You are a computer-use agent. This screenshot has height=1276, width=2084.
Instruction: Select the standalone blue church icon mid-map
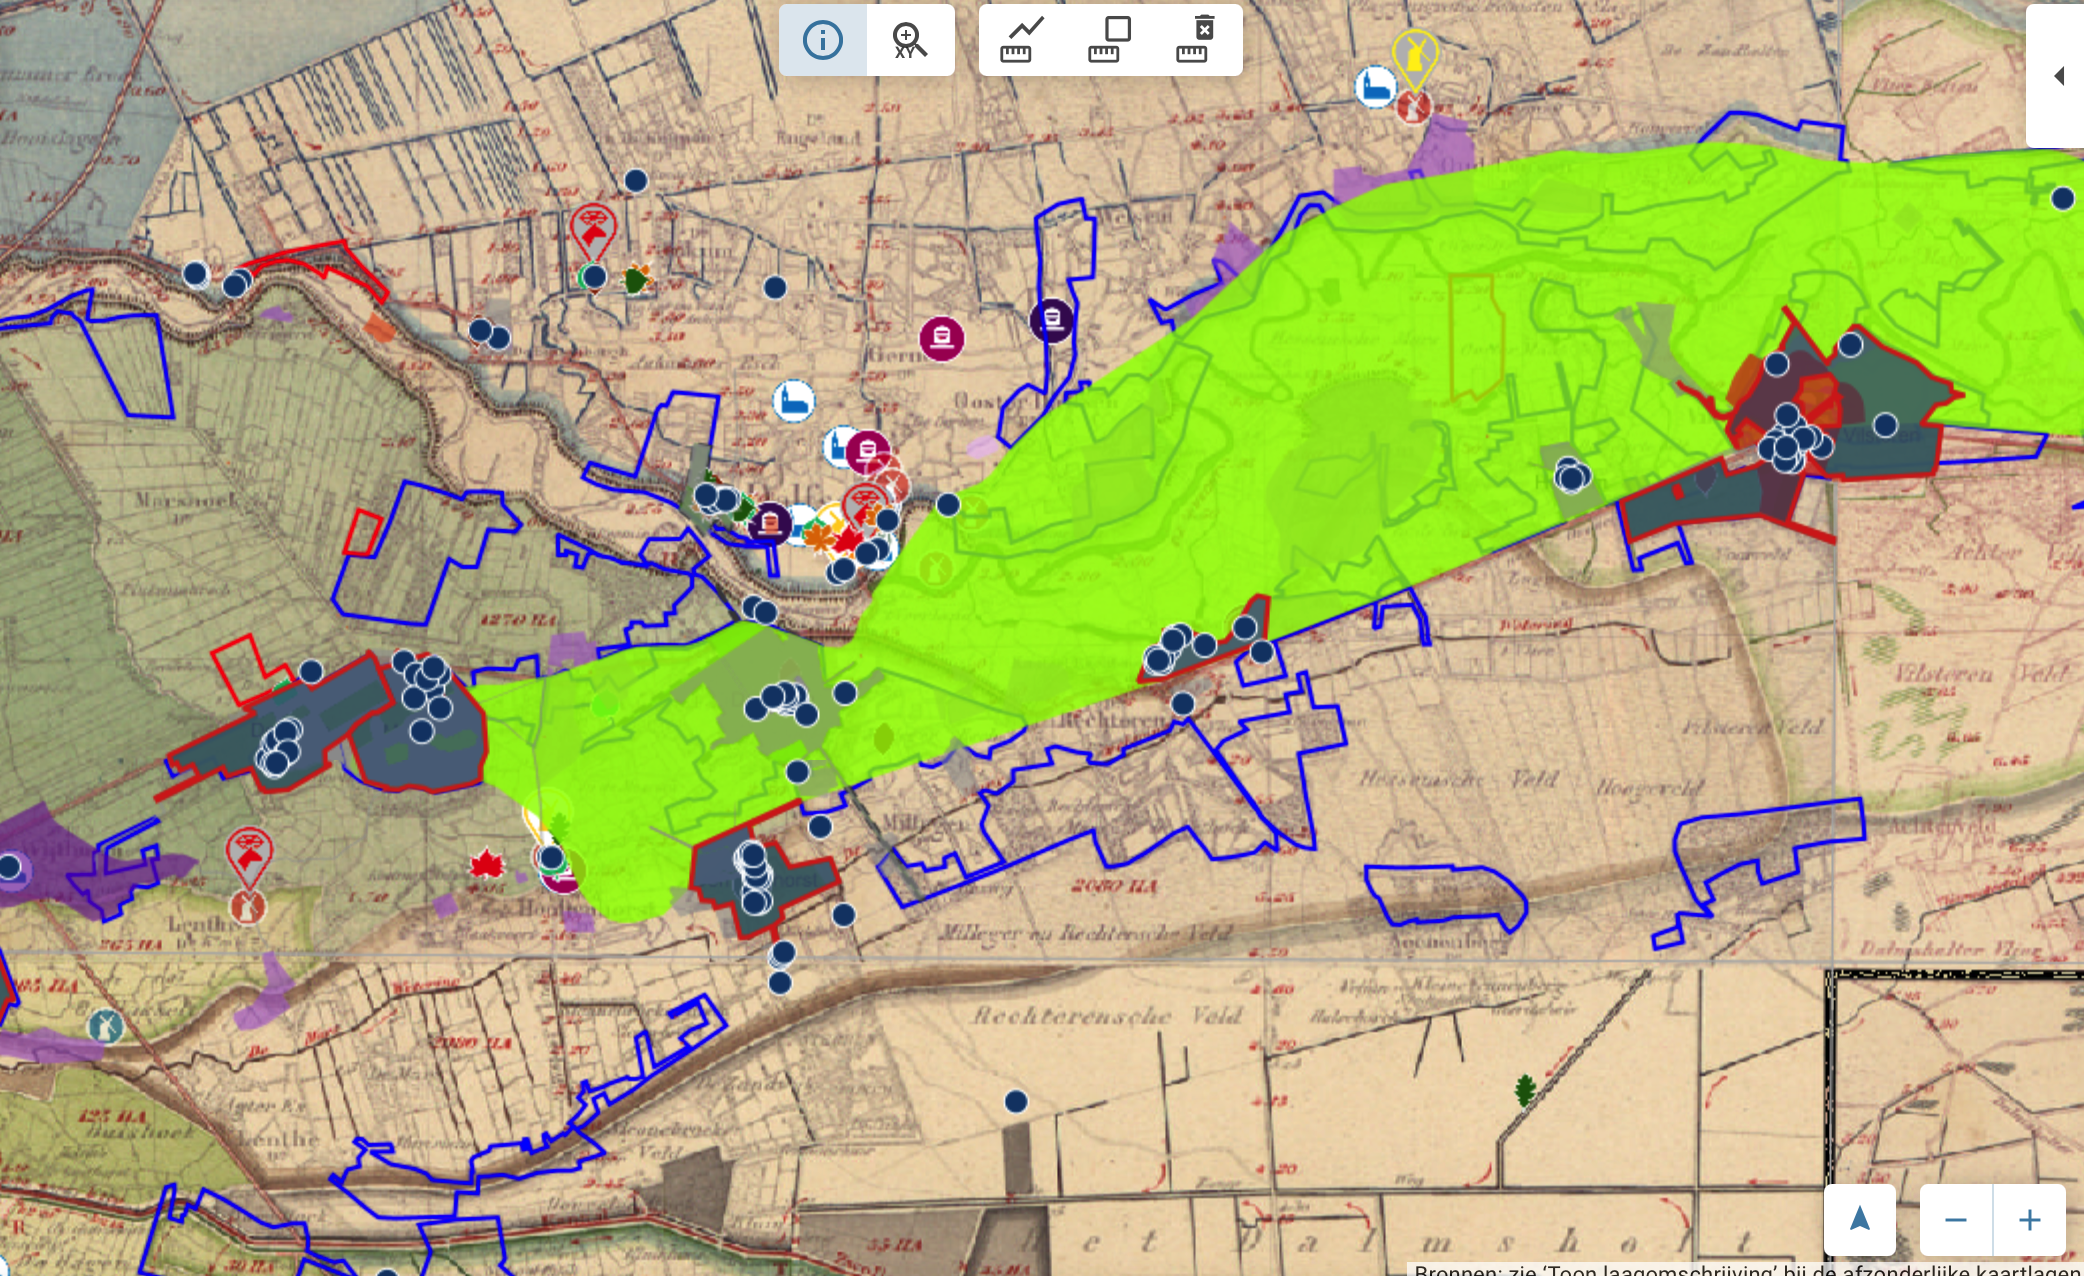click(x=794, y=402)
